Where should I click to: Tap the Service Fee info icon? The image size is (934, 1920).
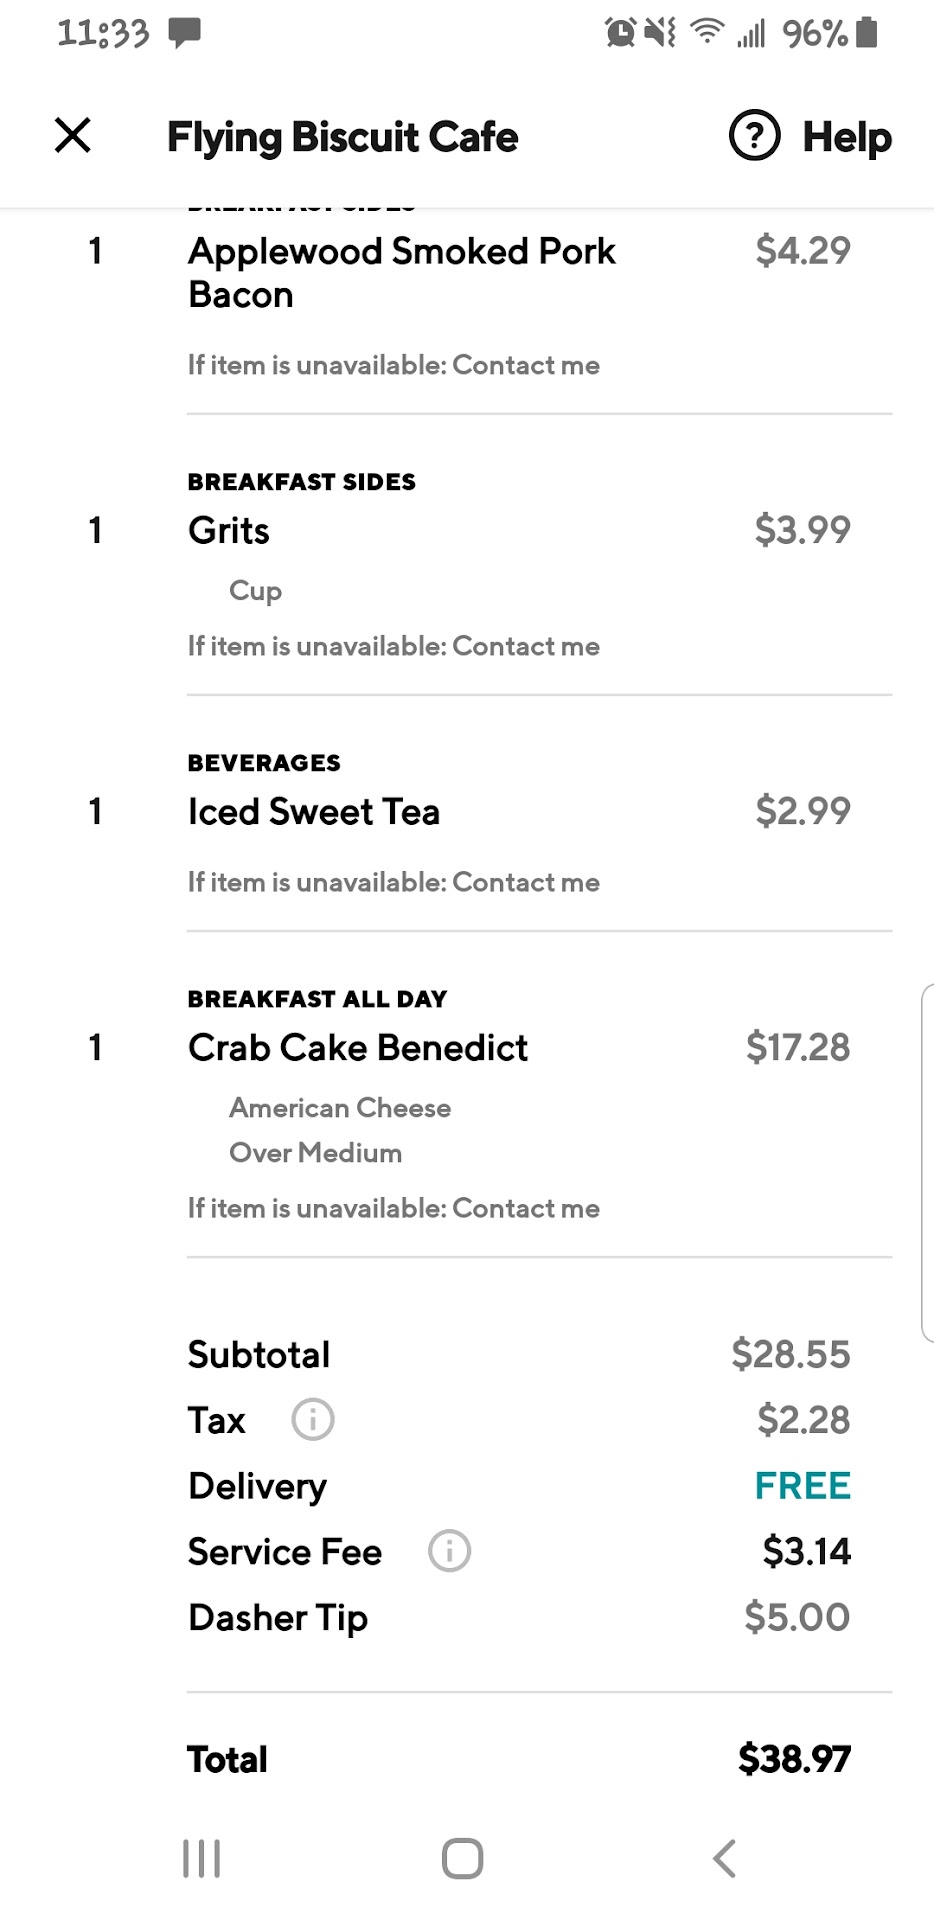pyautogui.click(x=449, y=1552)
